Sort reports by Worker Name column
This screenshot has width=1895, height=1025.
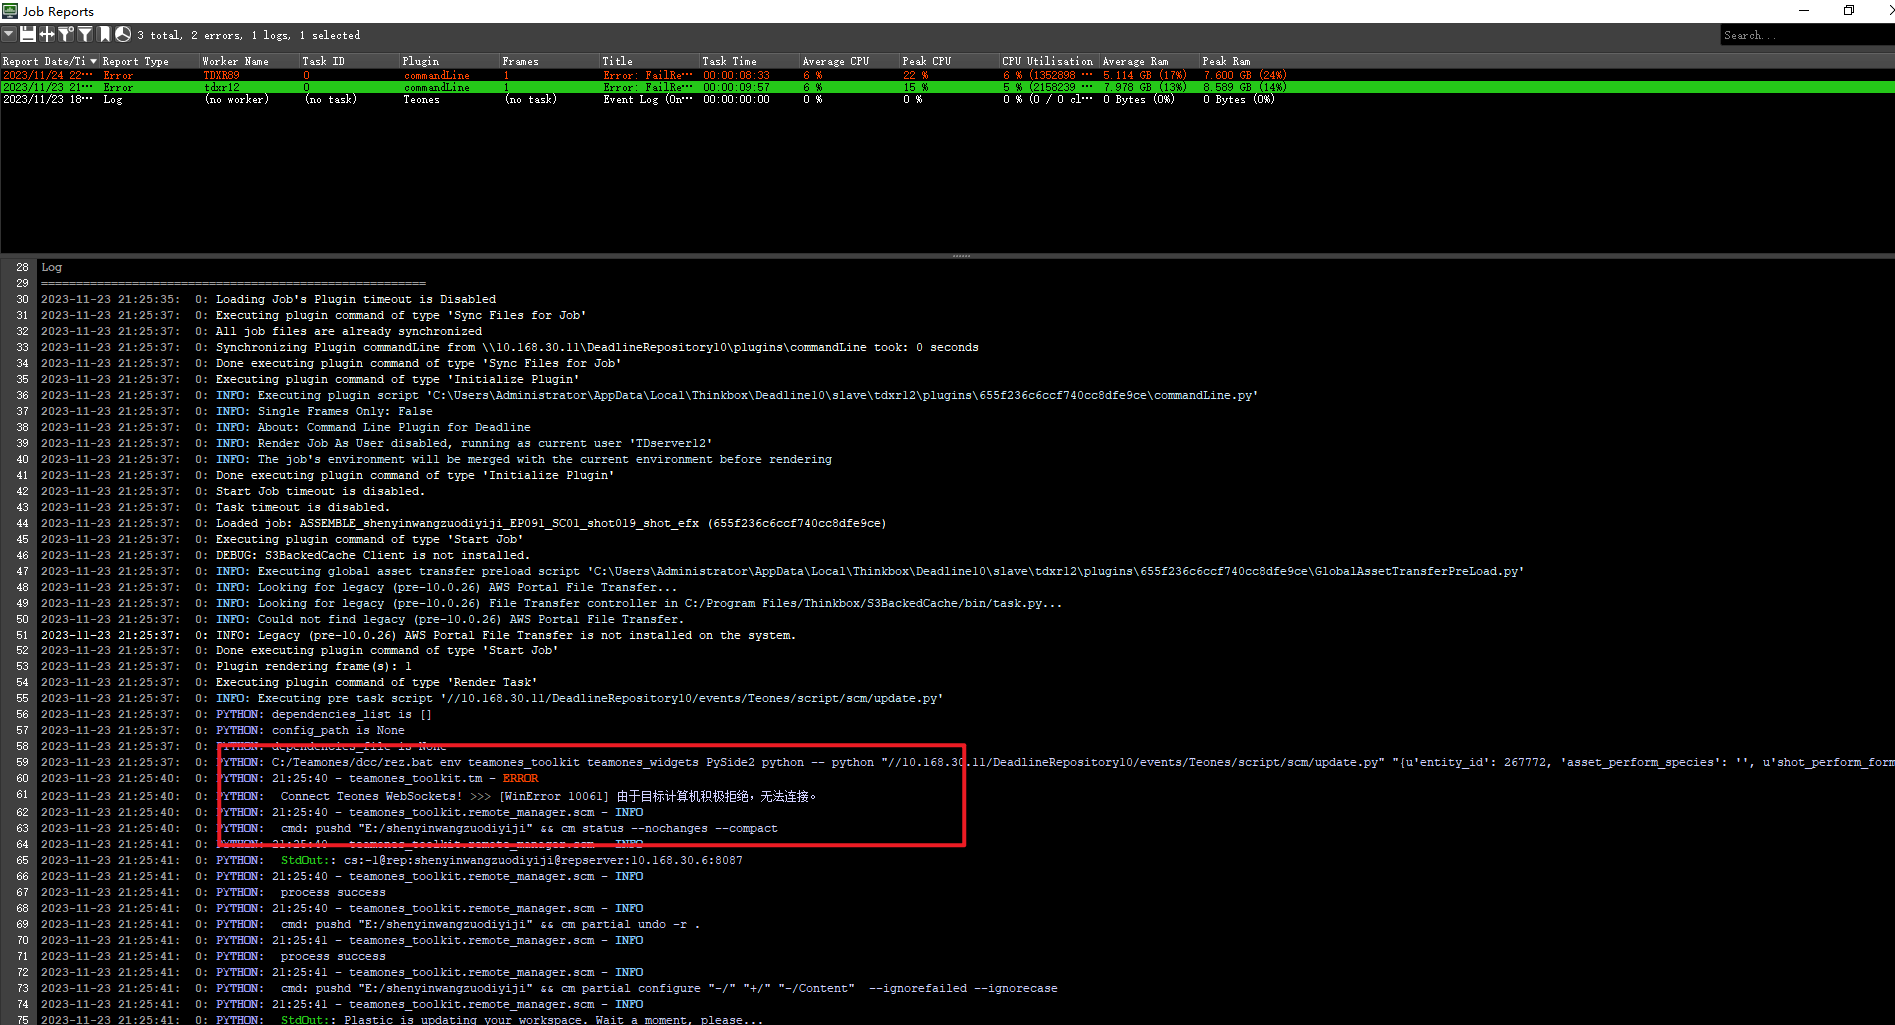[x=236, y=61]
